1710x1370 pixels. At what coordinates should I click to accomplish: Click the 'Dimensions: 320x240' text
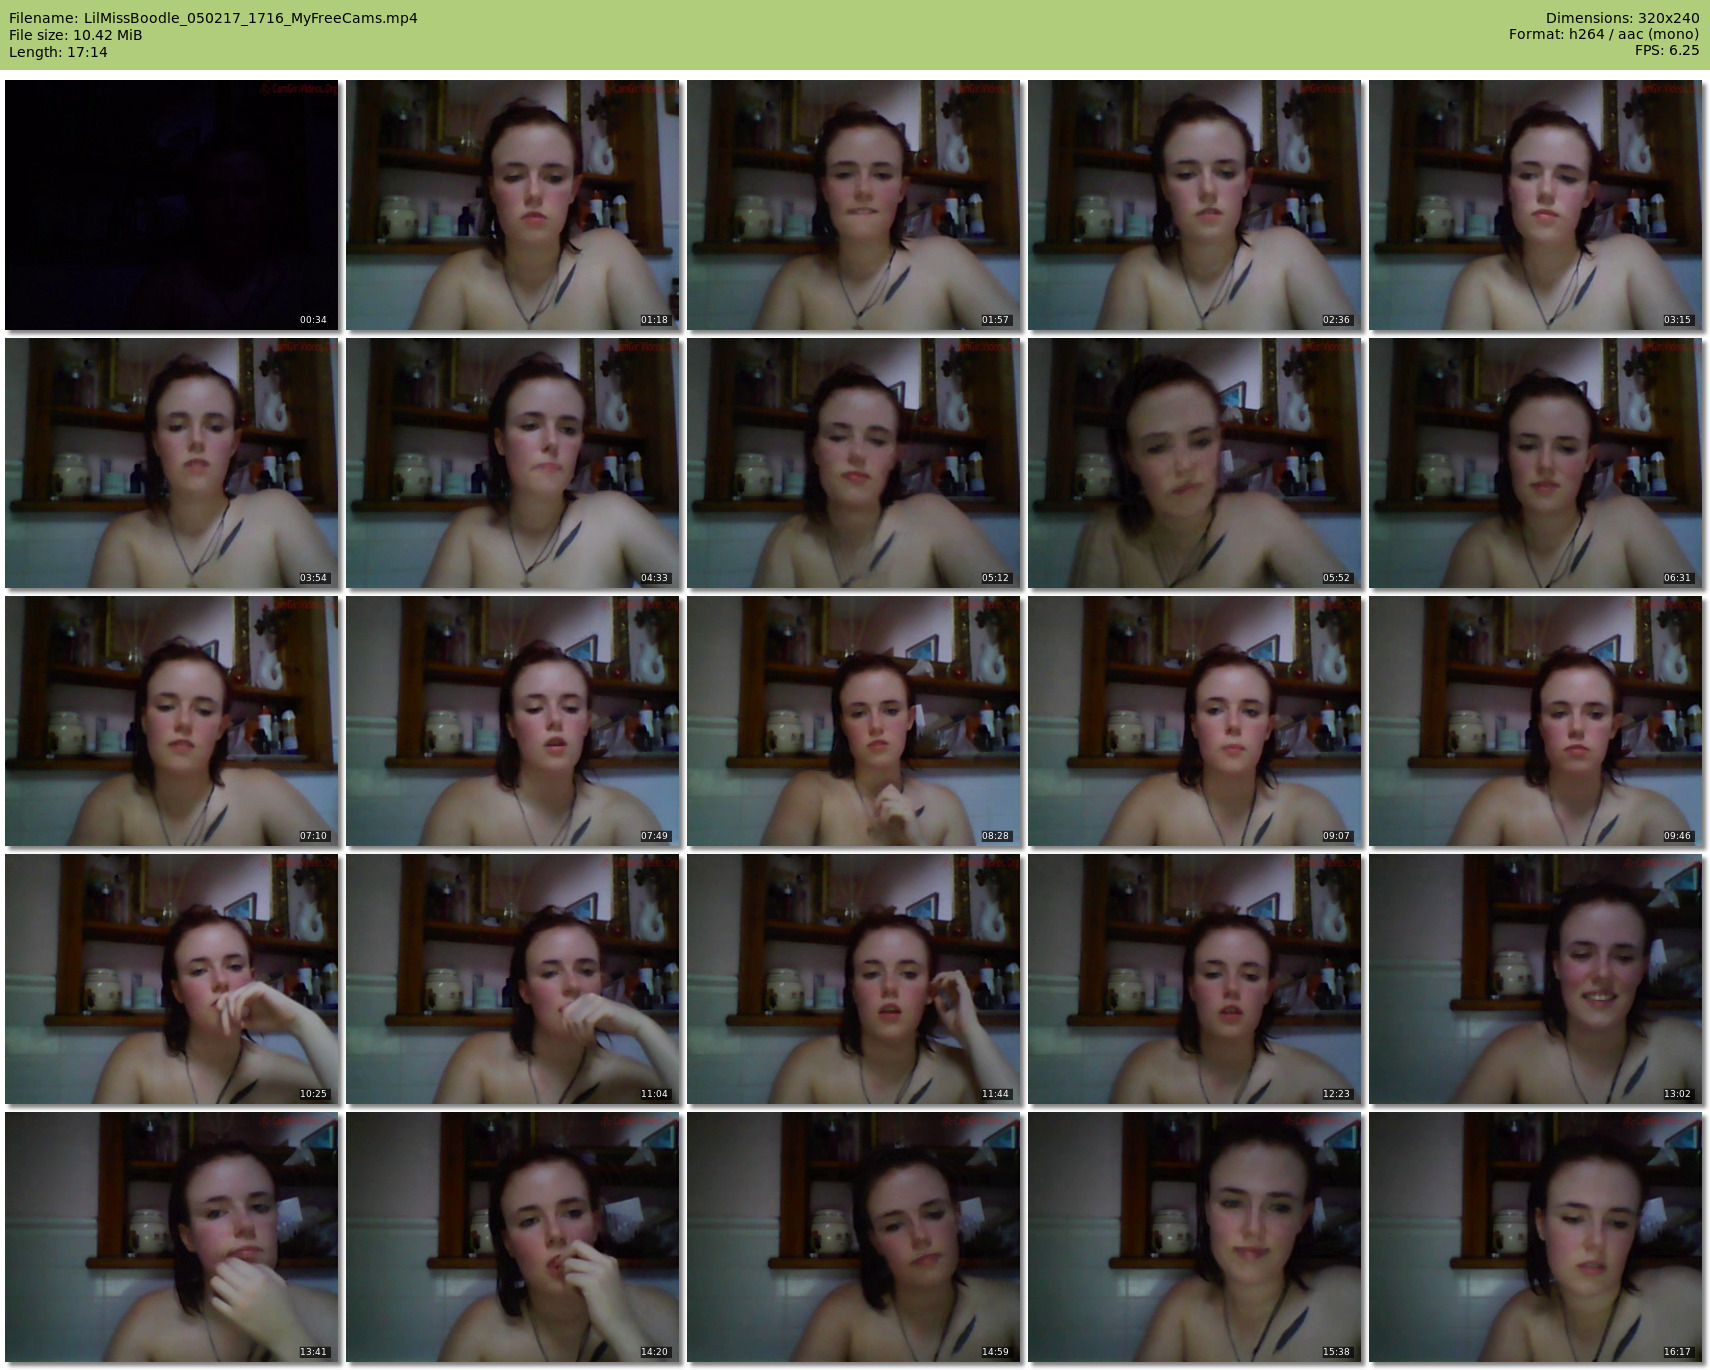(1622, 18)
